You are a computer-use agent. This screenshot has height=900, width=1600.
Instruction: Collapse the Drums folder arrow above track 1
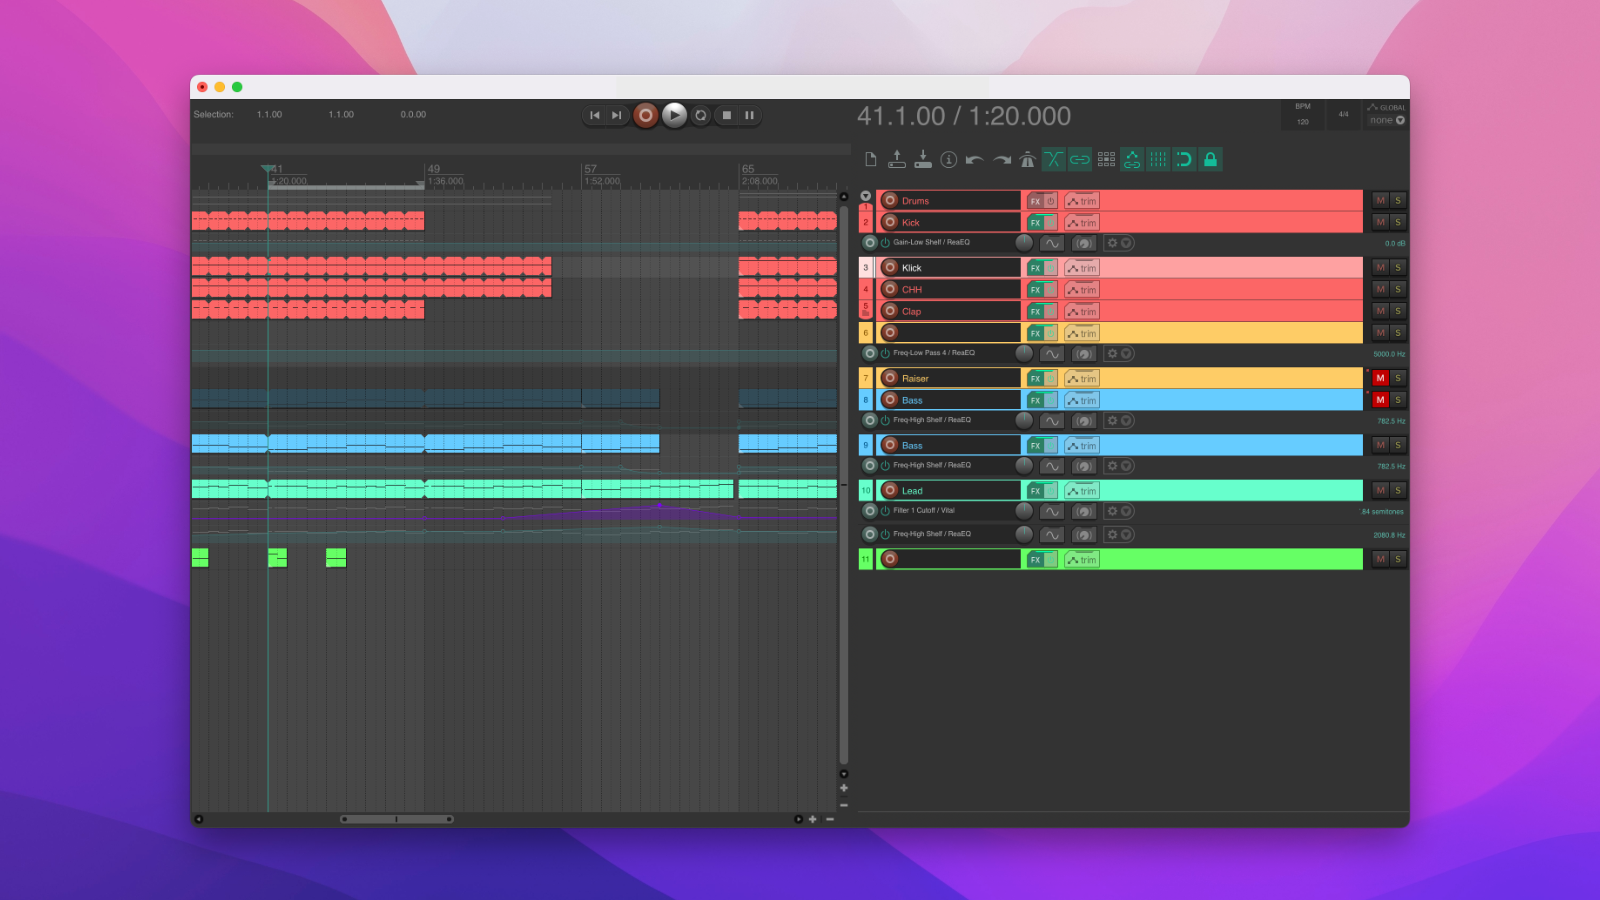click(866, 196)
